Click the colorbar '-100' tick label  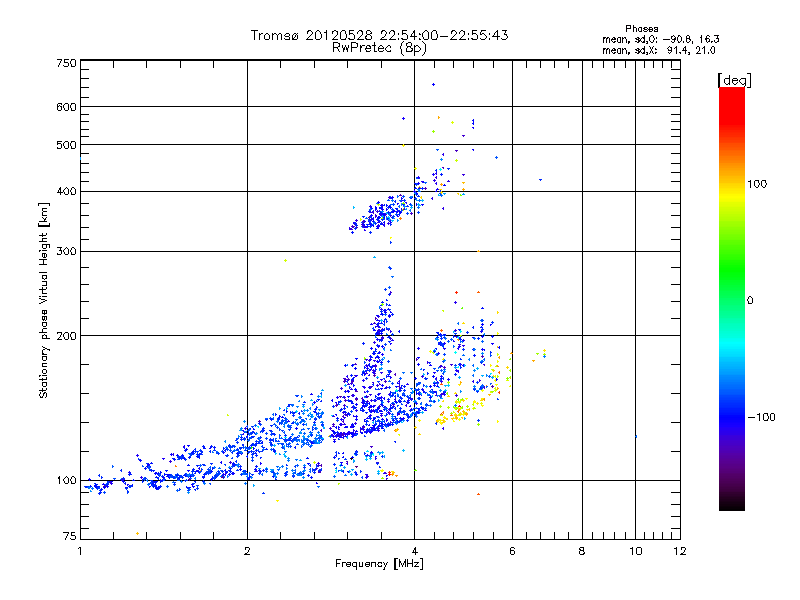coord(761,417)
